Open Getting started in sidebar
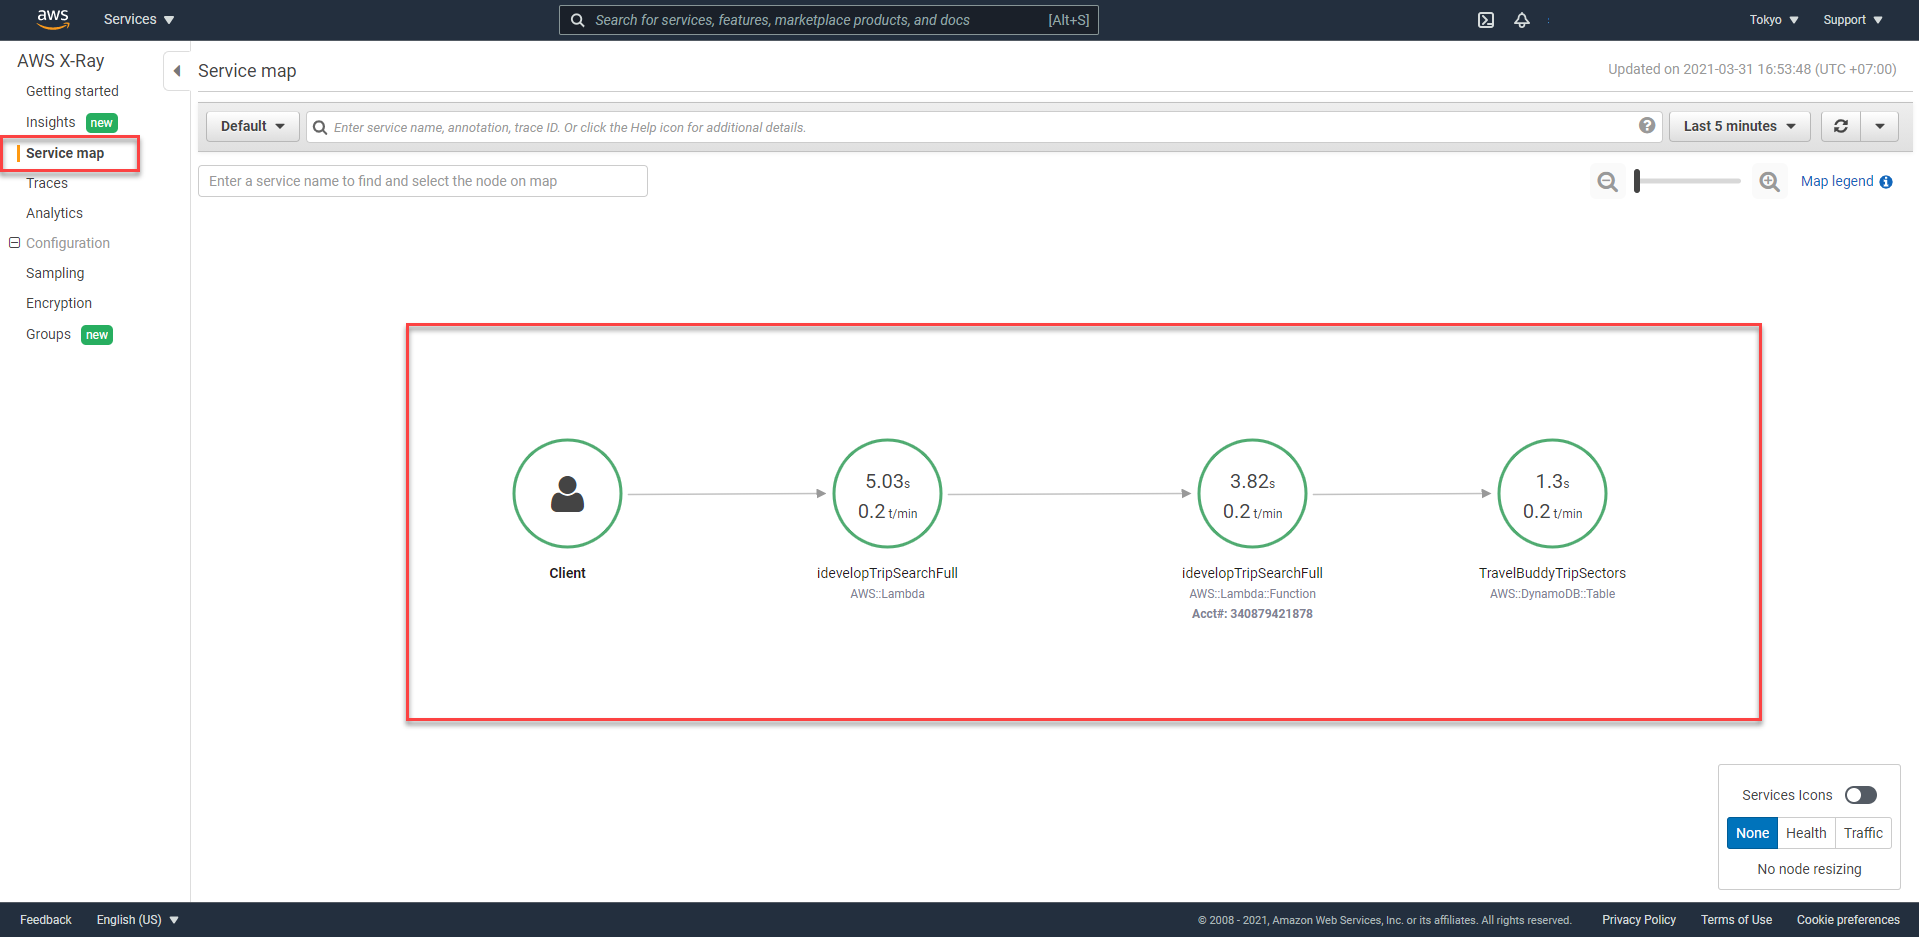The width and height of the screenshot is (1919, 937). (72, 91)
